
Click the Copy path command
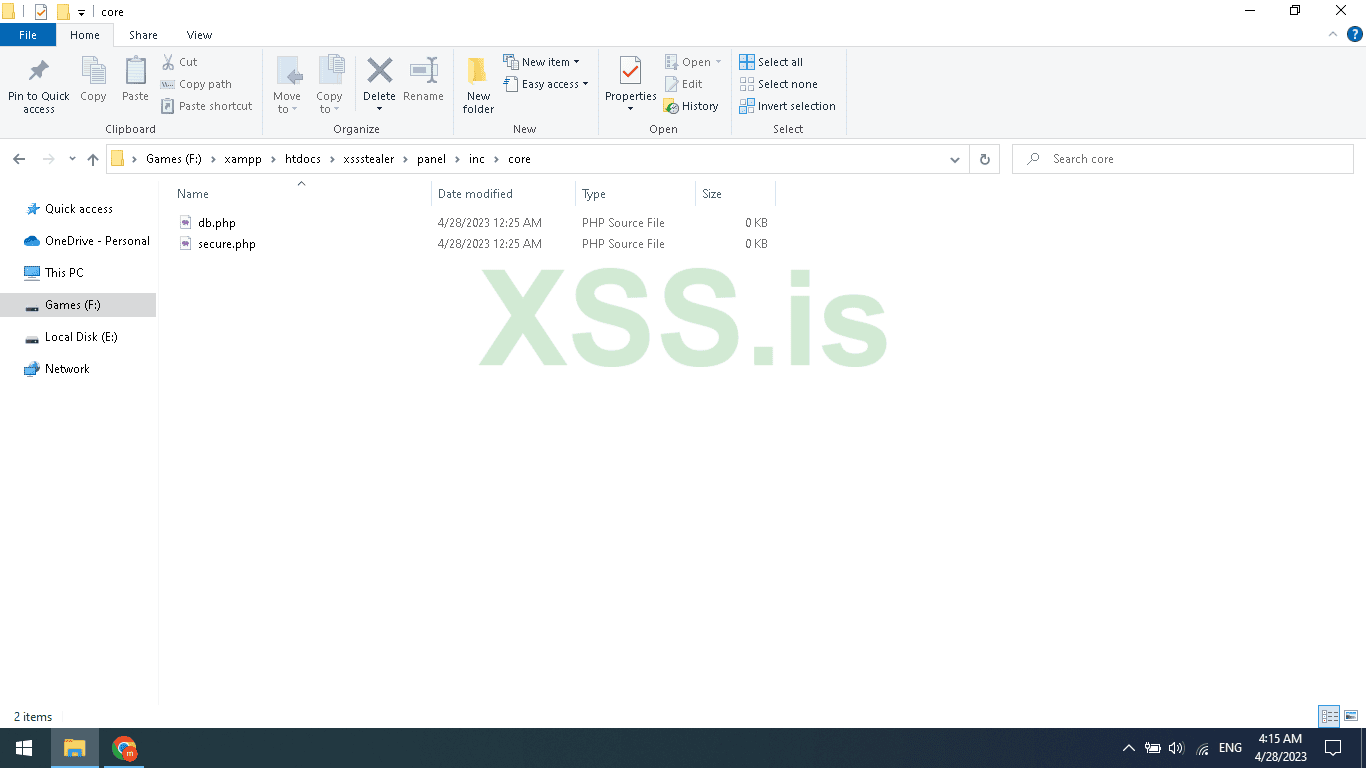(x=196, y=84)
